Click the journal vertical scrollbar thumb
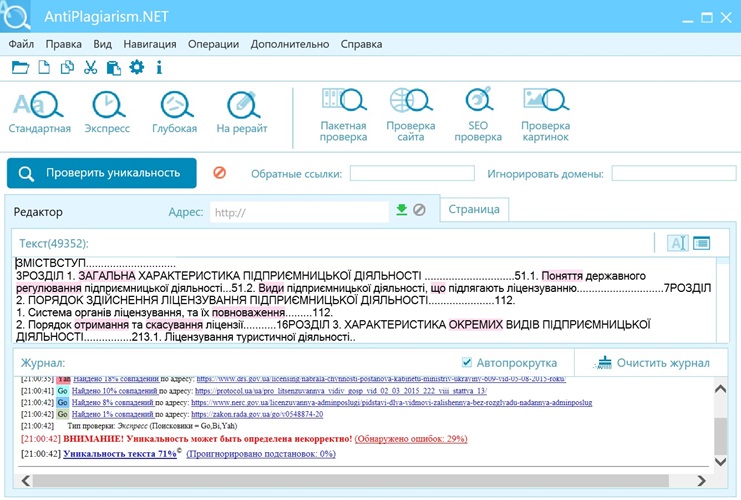Screen dimensions: 741x500 [x=720, y=436]
